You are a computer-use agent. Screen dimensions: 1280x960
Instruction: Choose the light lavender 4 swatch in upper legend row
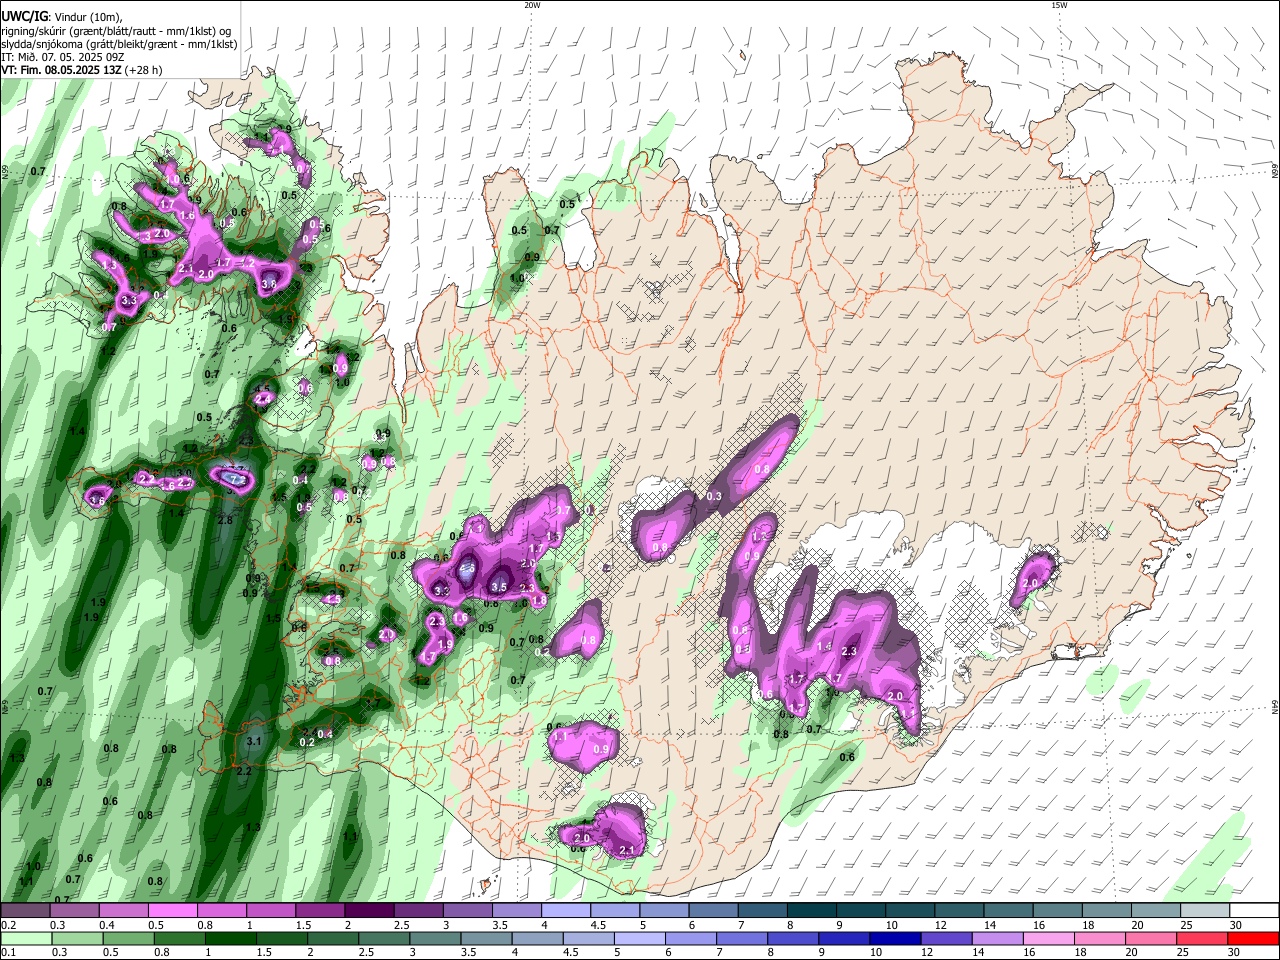click(565, 911)
